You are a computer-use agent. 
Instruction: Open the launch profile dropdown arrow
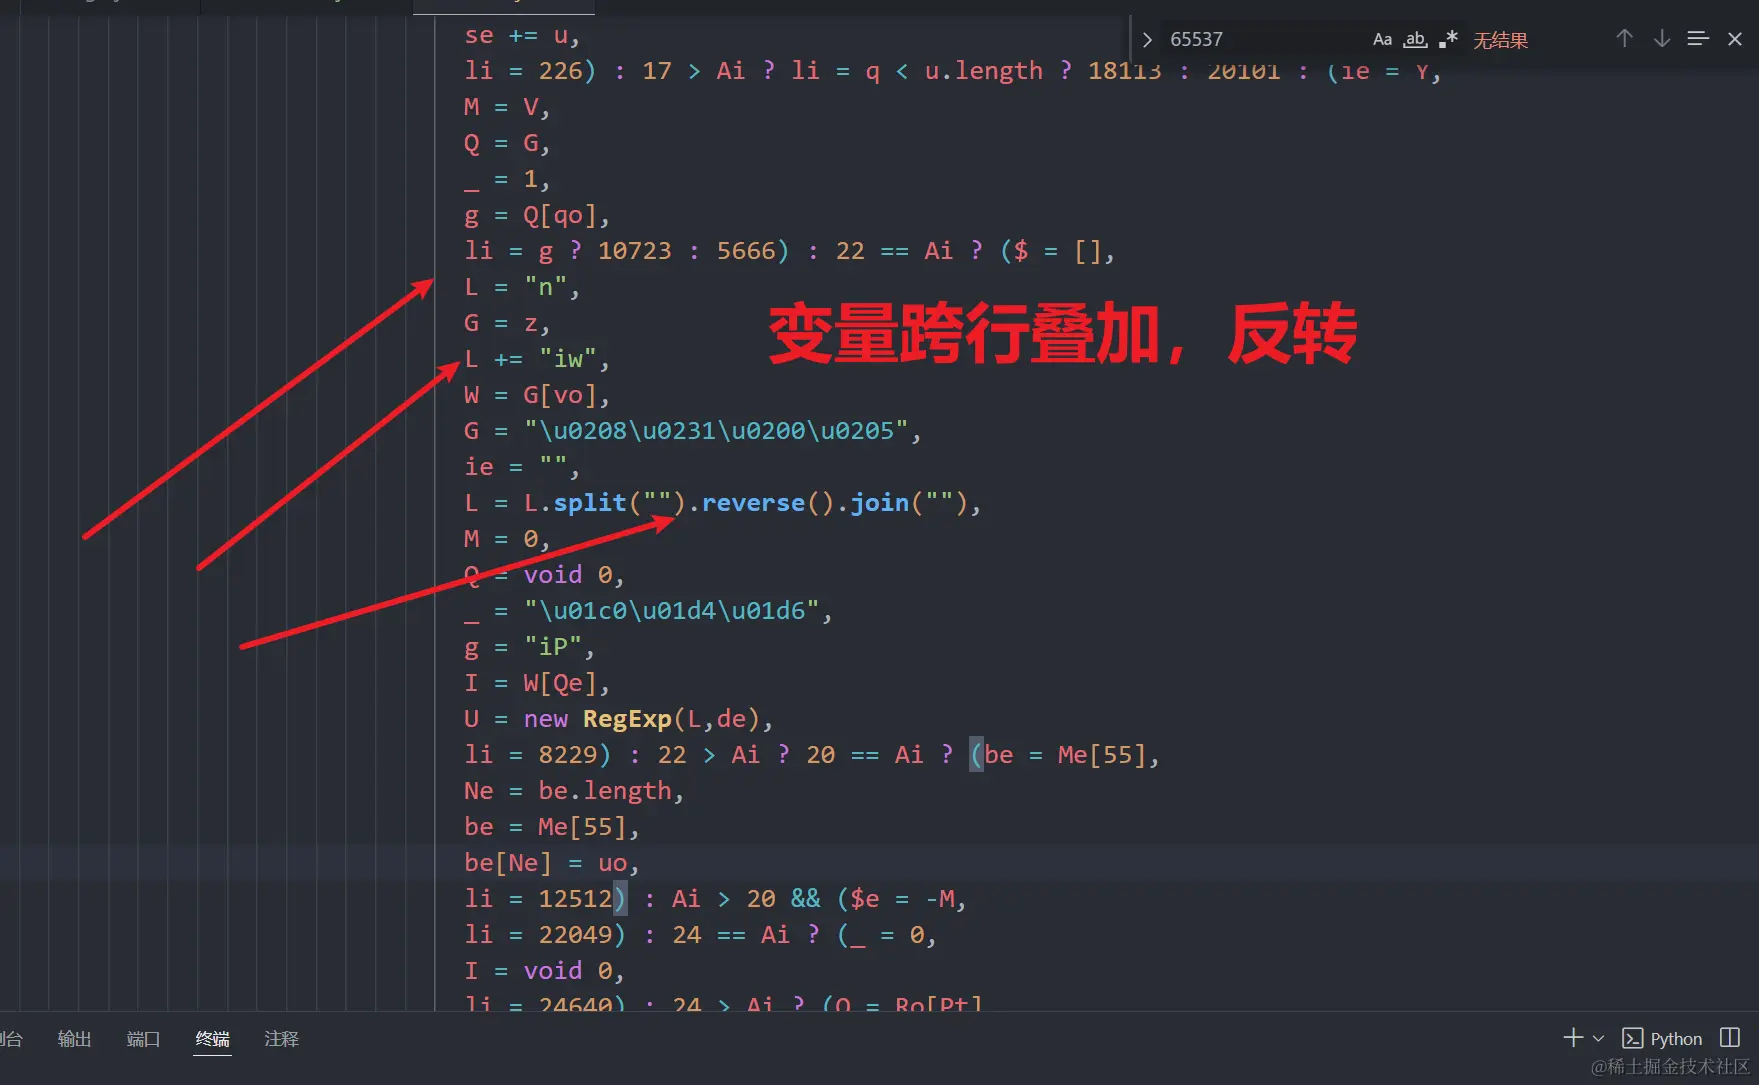coord(1598,1039)
